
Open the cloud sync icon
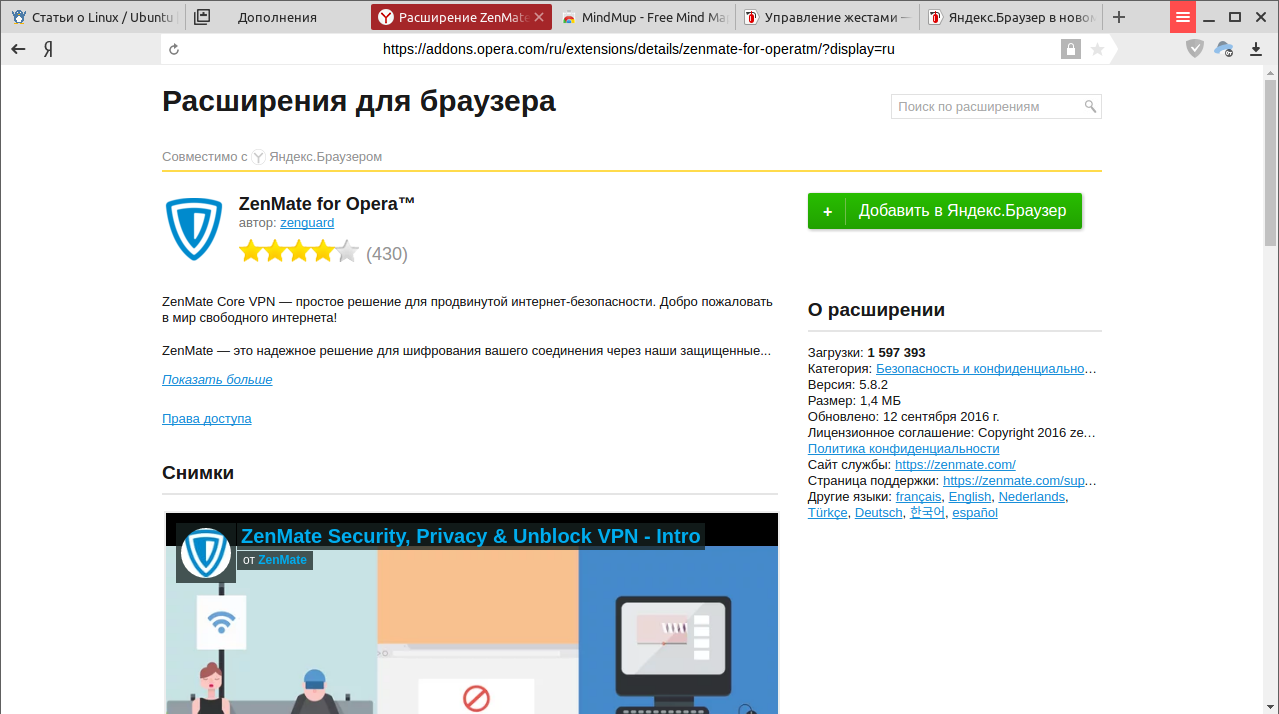coord(1224,48)
